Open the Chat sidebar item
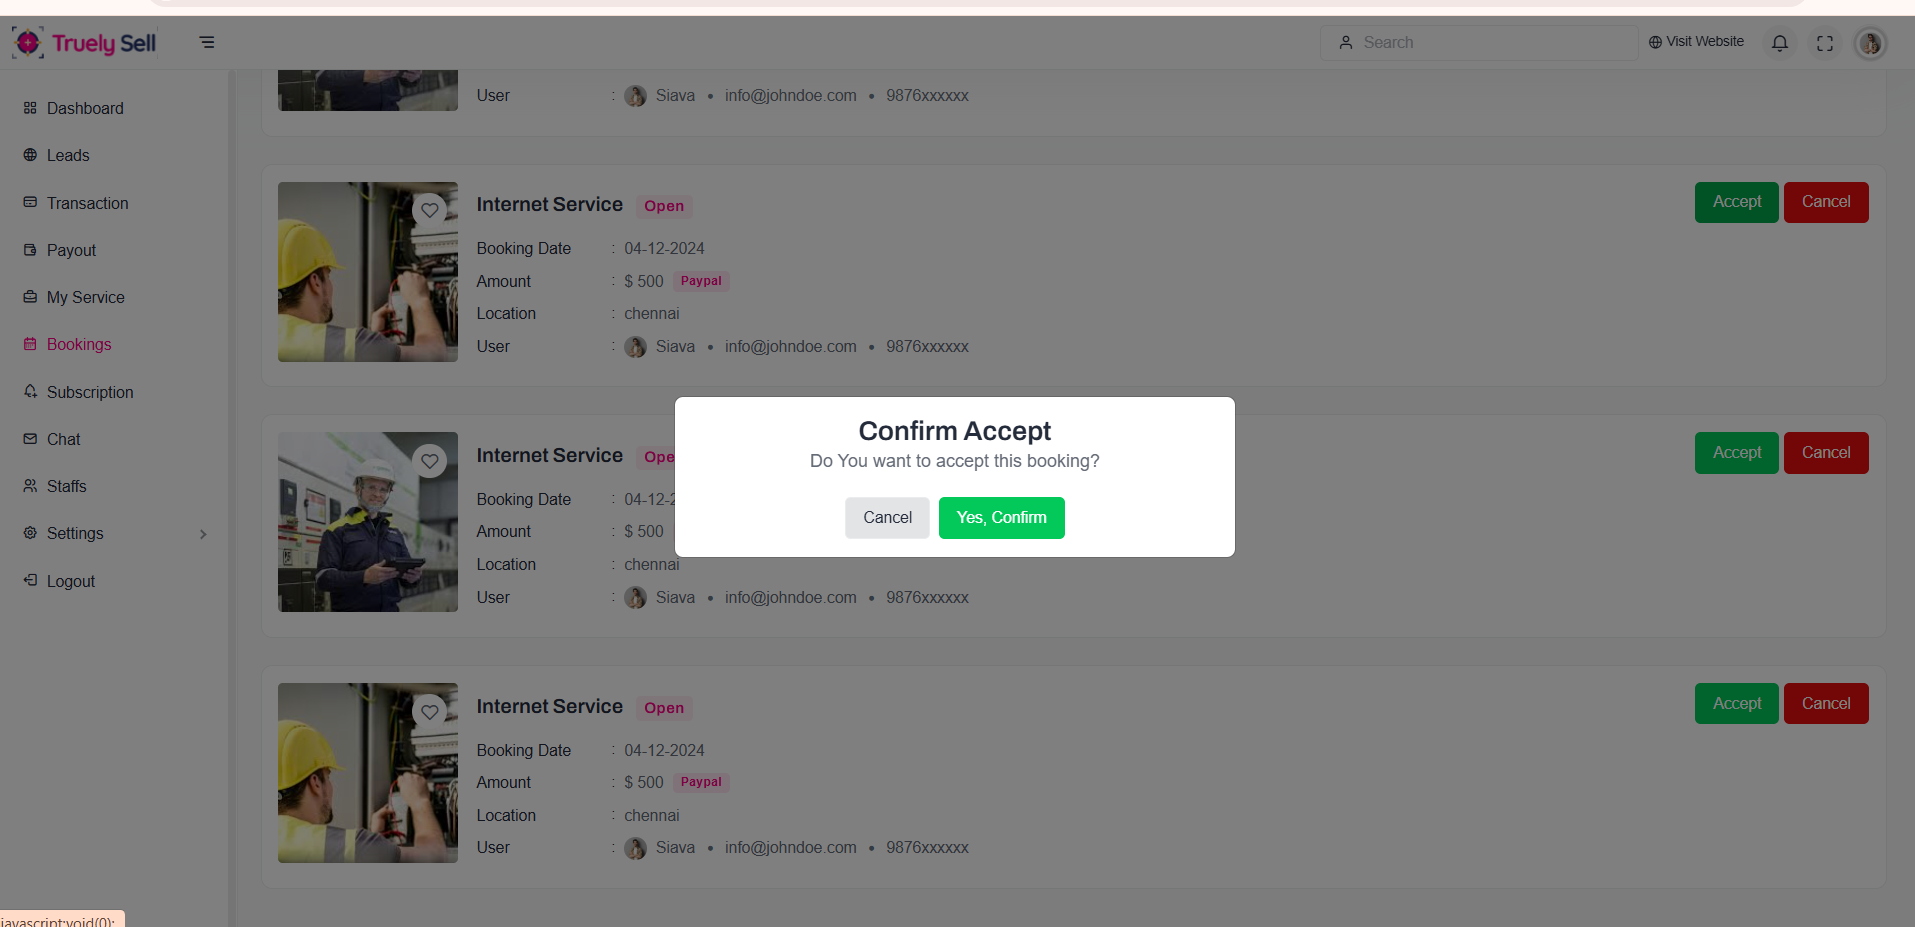Image resolution: width=1915 pixels, height=927 pixels. pyautogui.click(x=63, y=439)
